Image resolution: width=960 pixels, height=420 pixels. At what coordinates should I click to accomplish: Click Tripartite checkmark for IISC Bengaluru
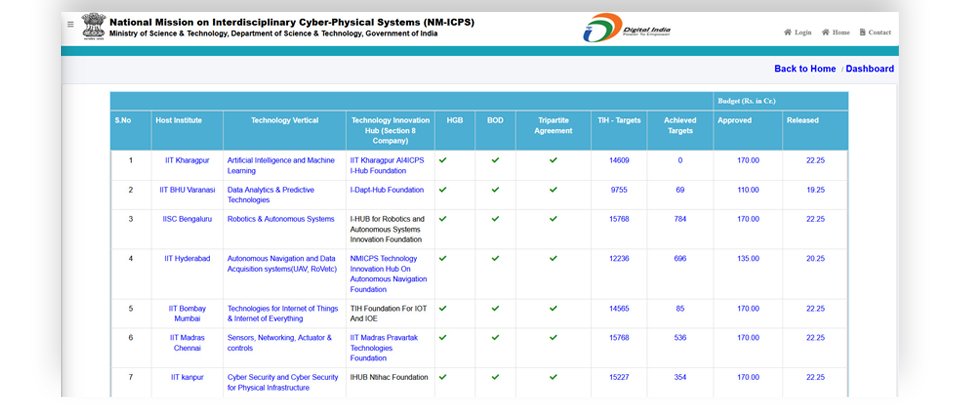click(x=553, y=219)
